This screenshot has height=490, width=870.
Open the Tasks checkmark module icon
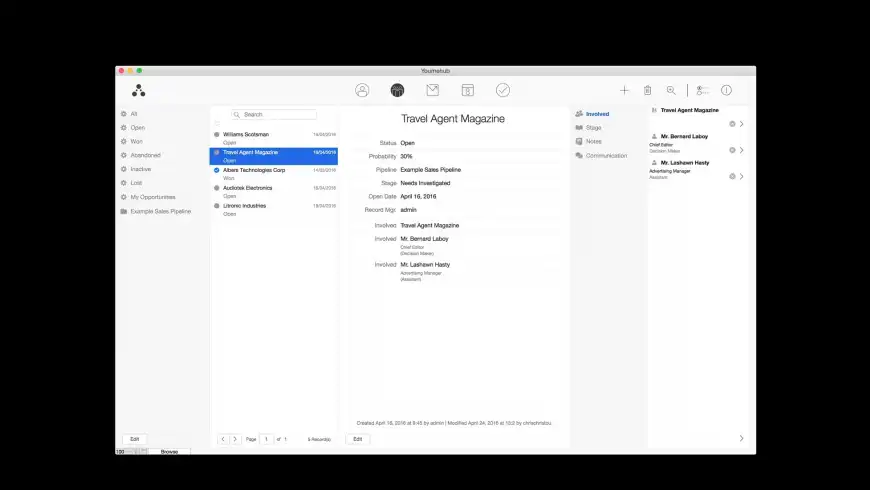click(503, 90)
